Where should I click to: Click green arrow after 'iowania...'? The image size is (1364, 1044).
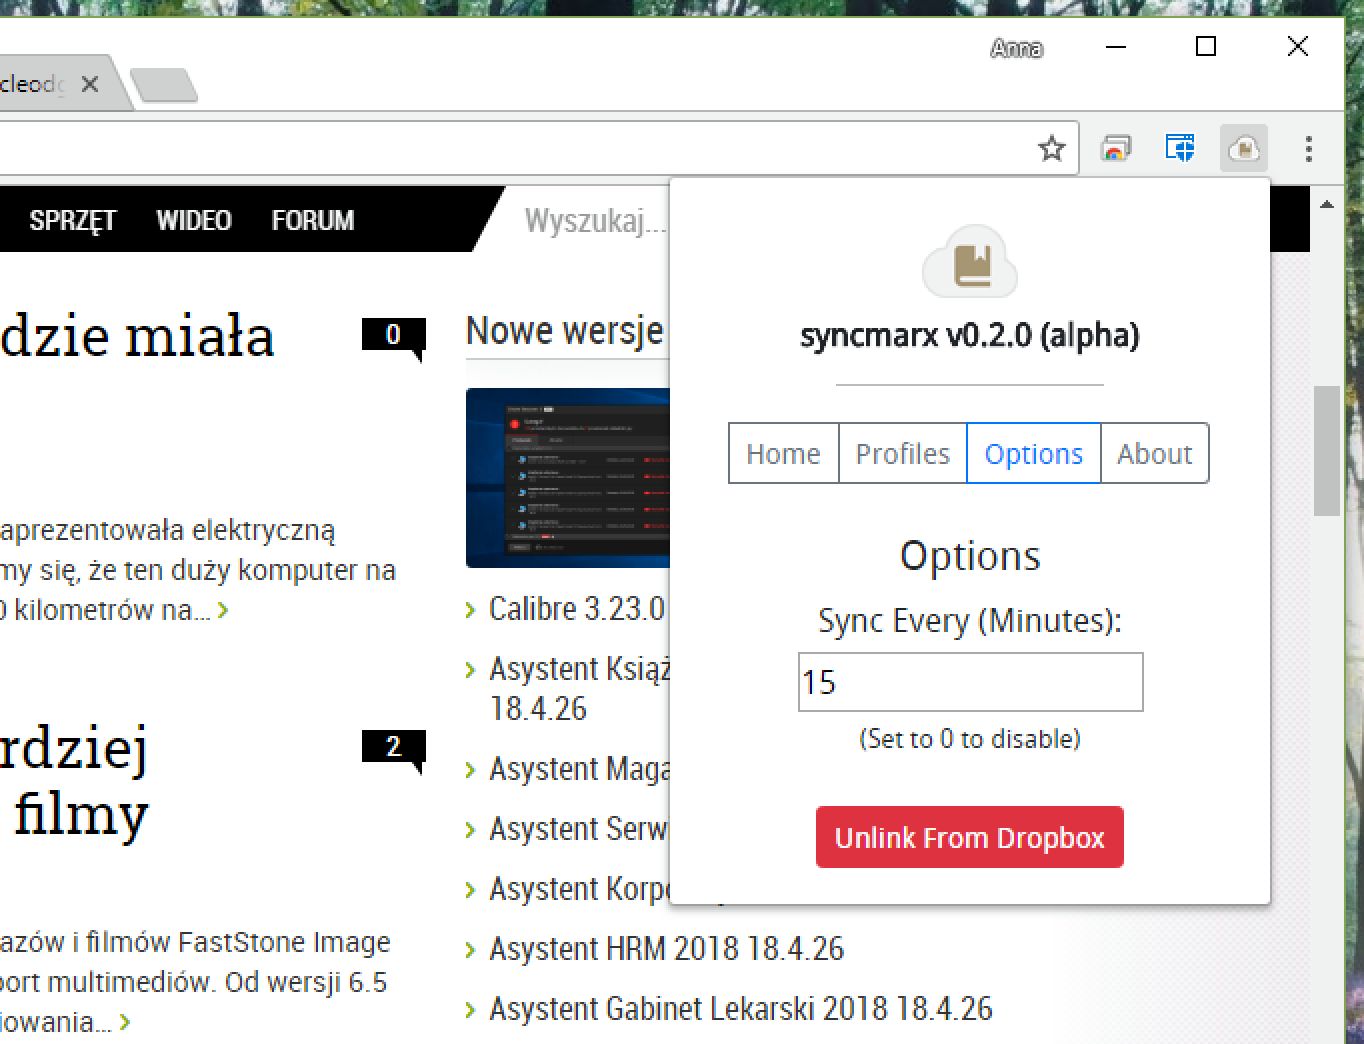click(125, 1022)
